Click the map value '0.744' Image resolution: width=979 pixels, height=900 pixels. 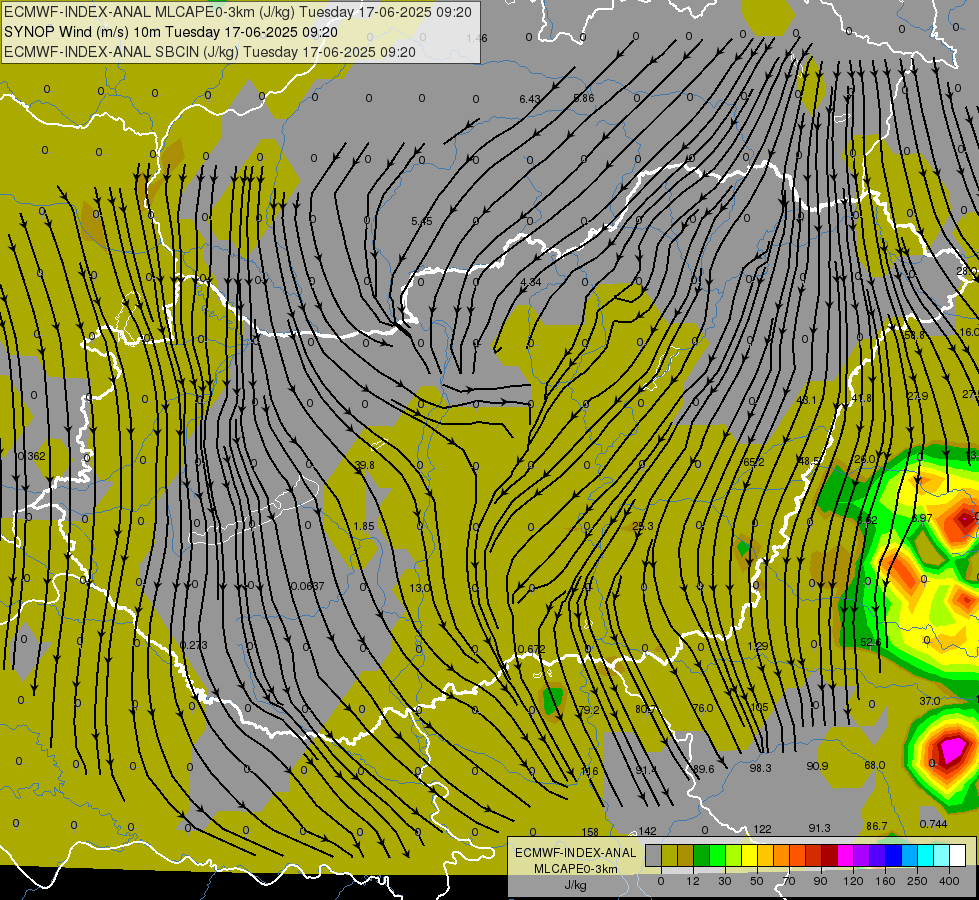click(933, 824)
